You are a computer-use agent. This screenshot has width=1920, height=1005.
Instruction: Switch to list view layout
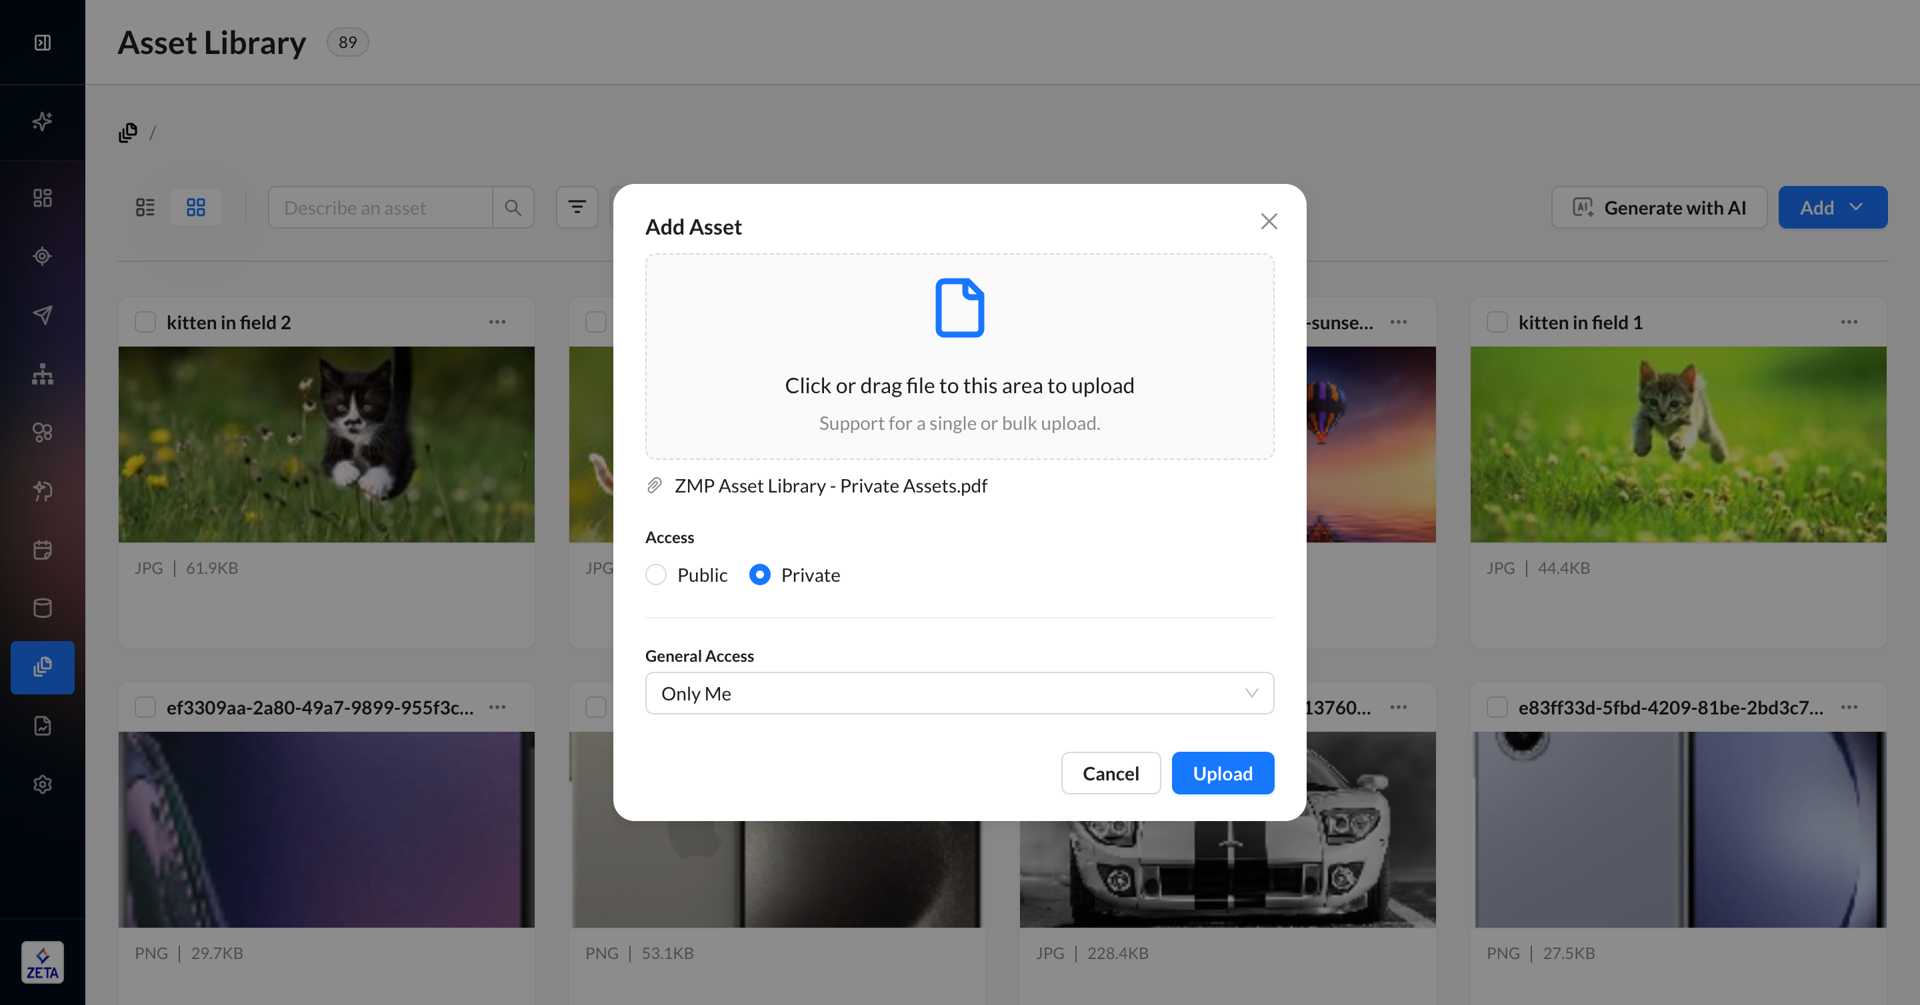pyautogui.click(x=145, y=207)
